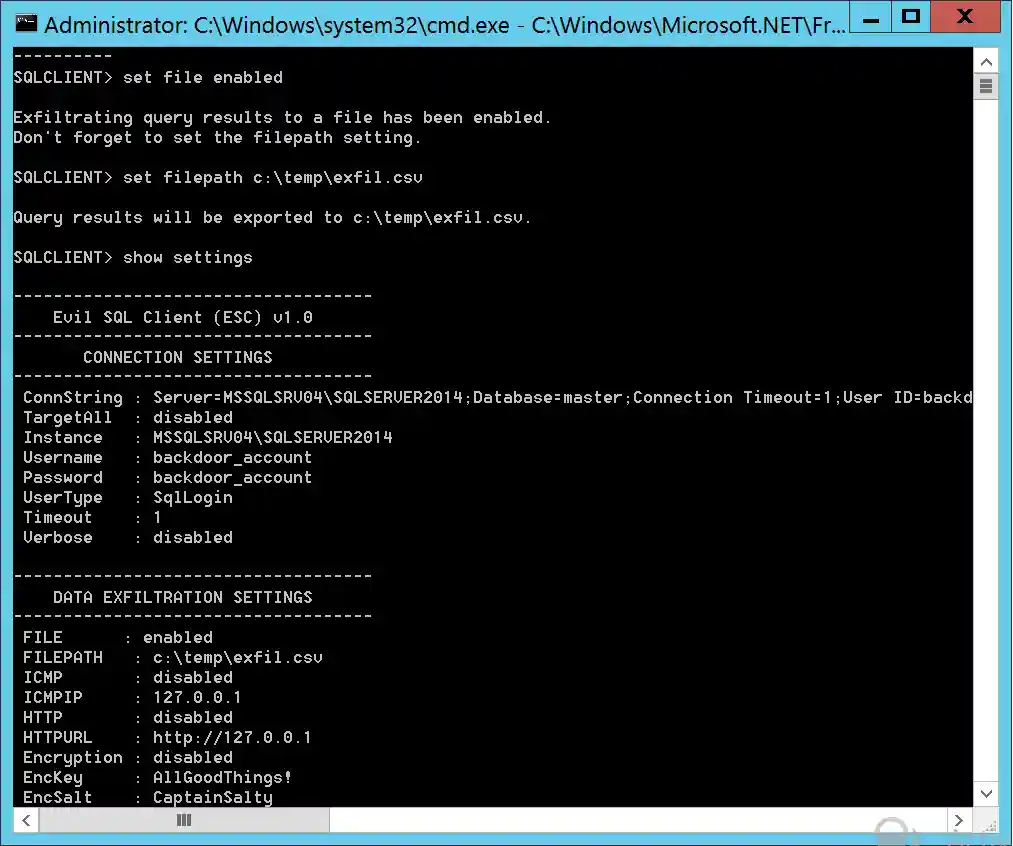Click the FILEPATH c:\temp\exfil.csv value
The width and height of the screenshot is (1013, 846).
238,658
